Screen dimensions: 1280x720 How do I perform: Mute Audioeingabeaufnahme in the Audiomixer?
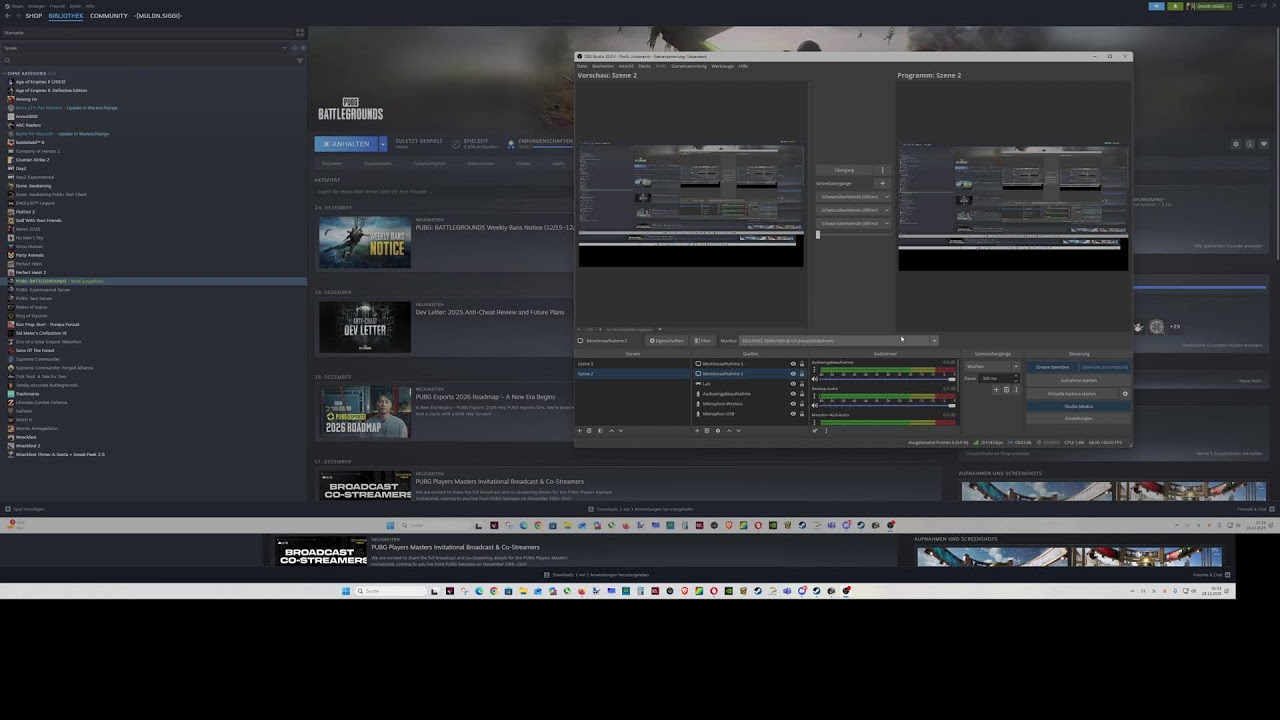815,379
